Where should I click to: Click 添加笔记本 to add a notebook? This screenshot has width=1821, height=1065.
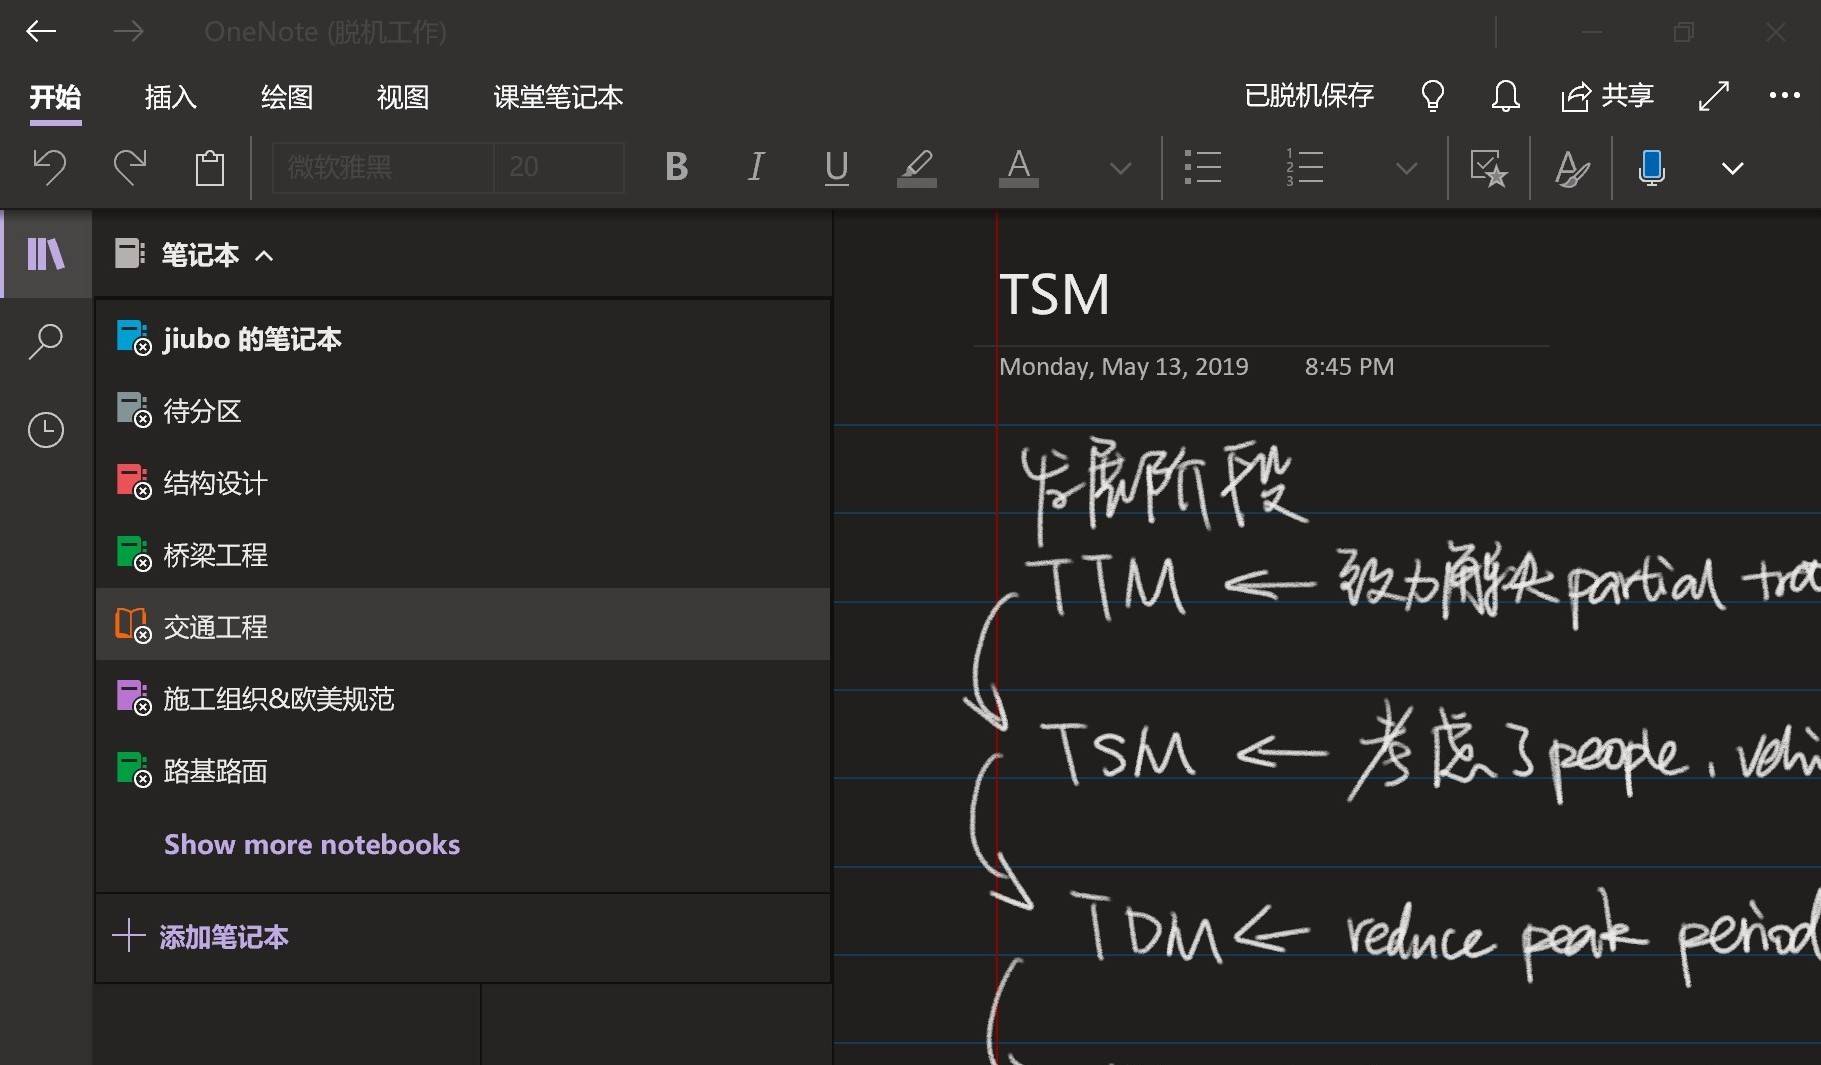coord(201,937)
